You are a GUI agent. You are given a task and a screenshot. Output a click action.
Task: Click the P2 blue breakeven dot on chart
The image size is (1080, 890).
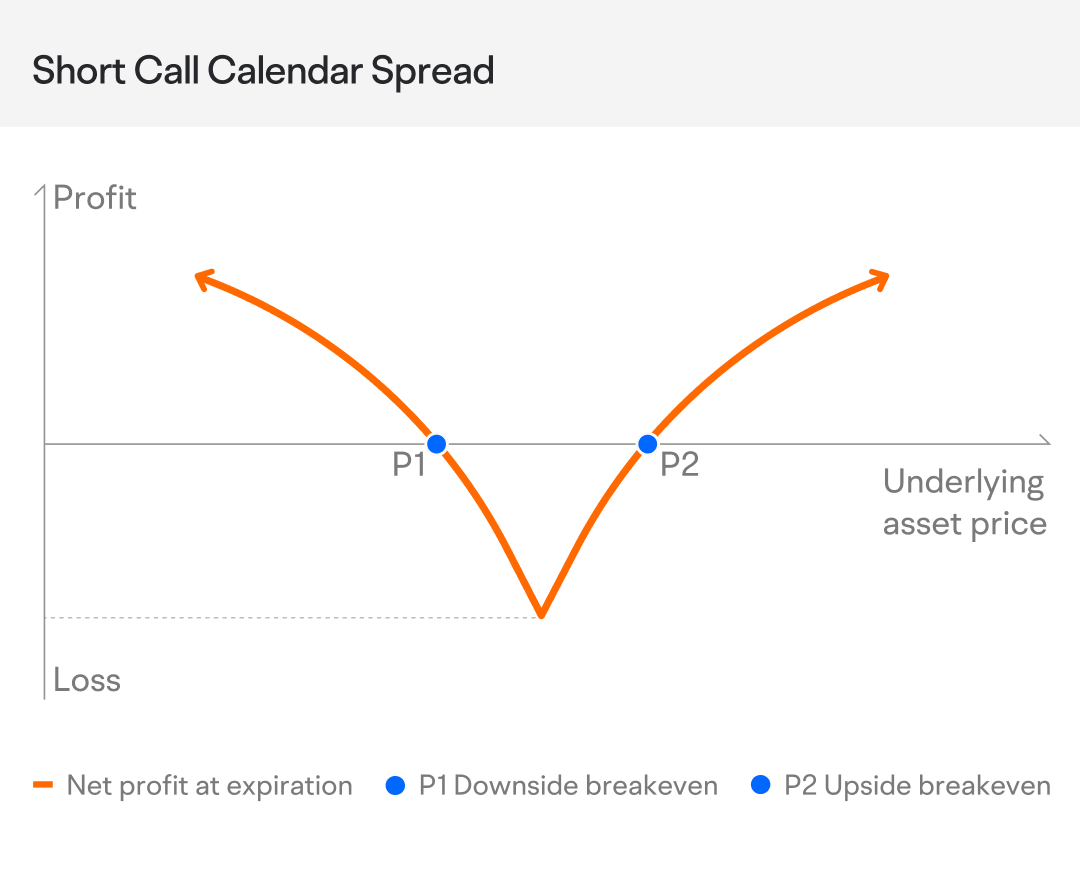[647, 443]
